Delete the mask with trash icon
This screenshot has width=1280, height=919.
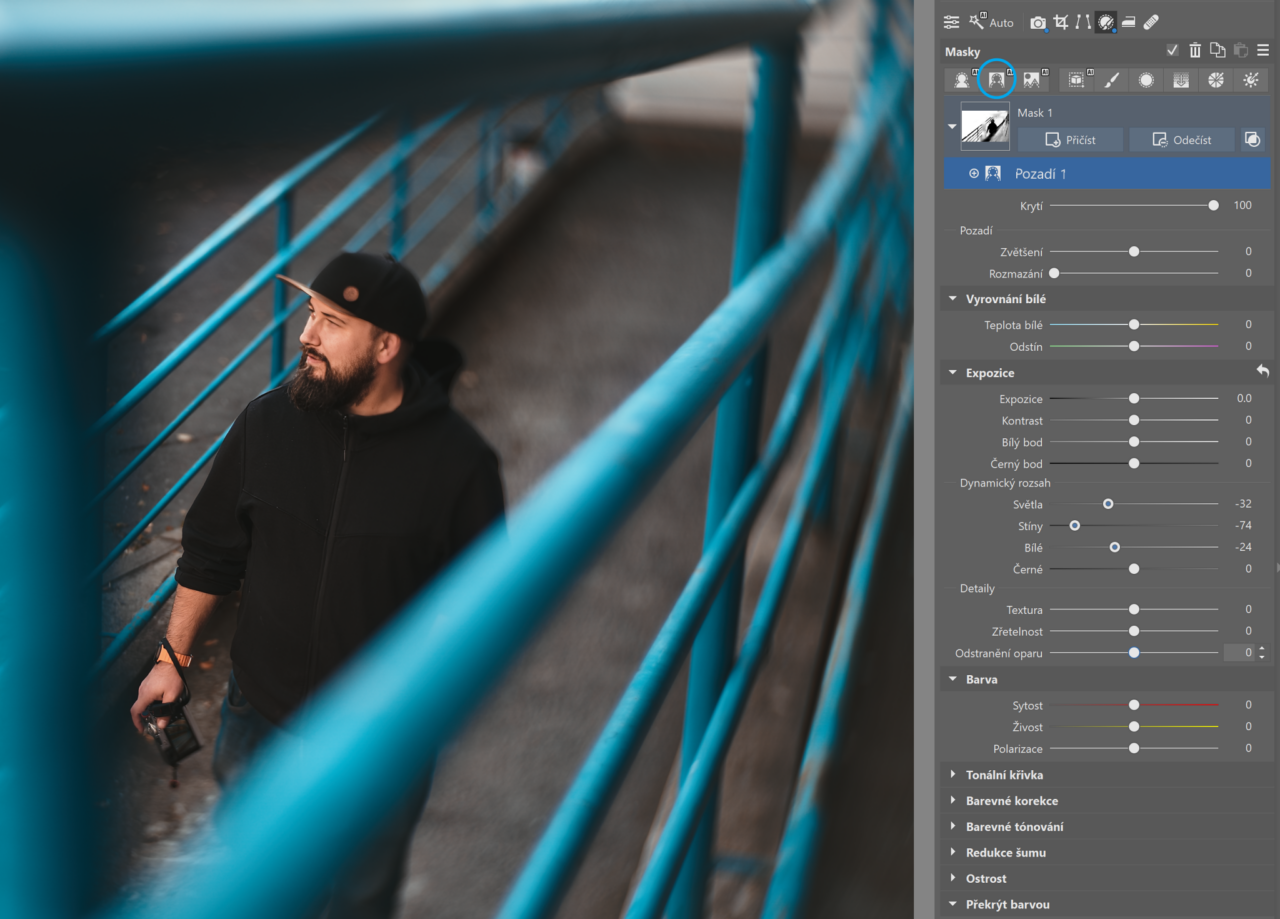[1195, 51]
